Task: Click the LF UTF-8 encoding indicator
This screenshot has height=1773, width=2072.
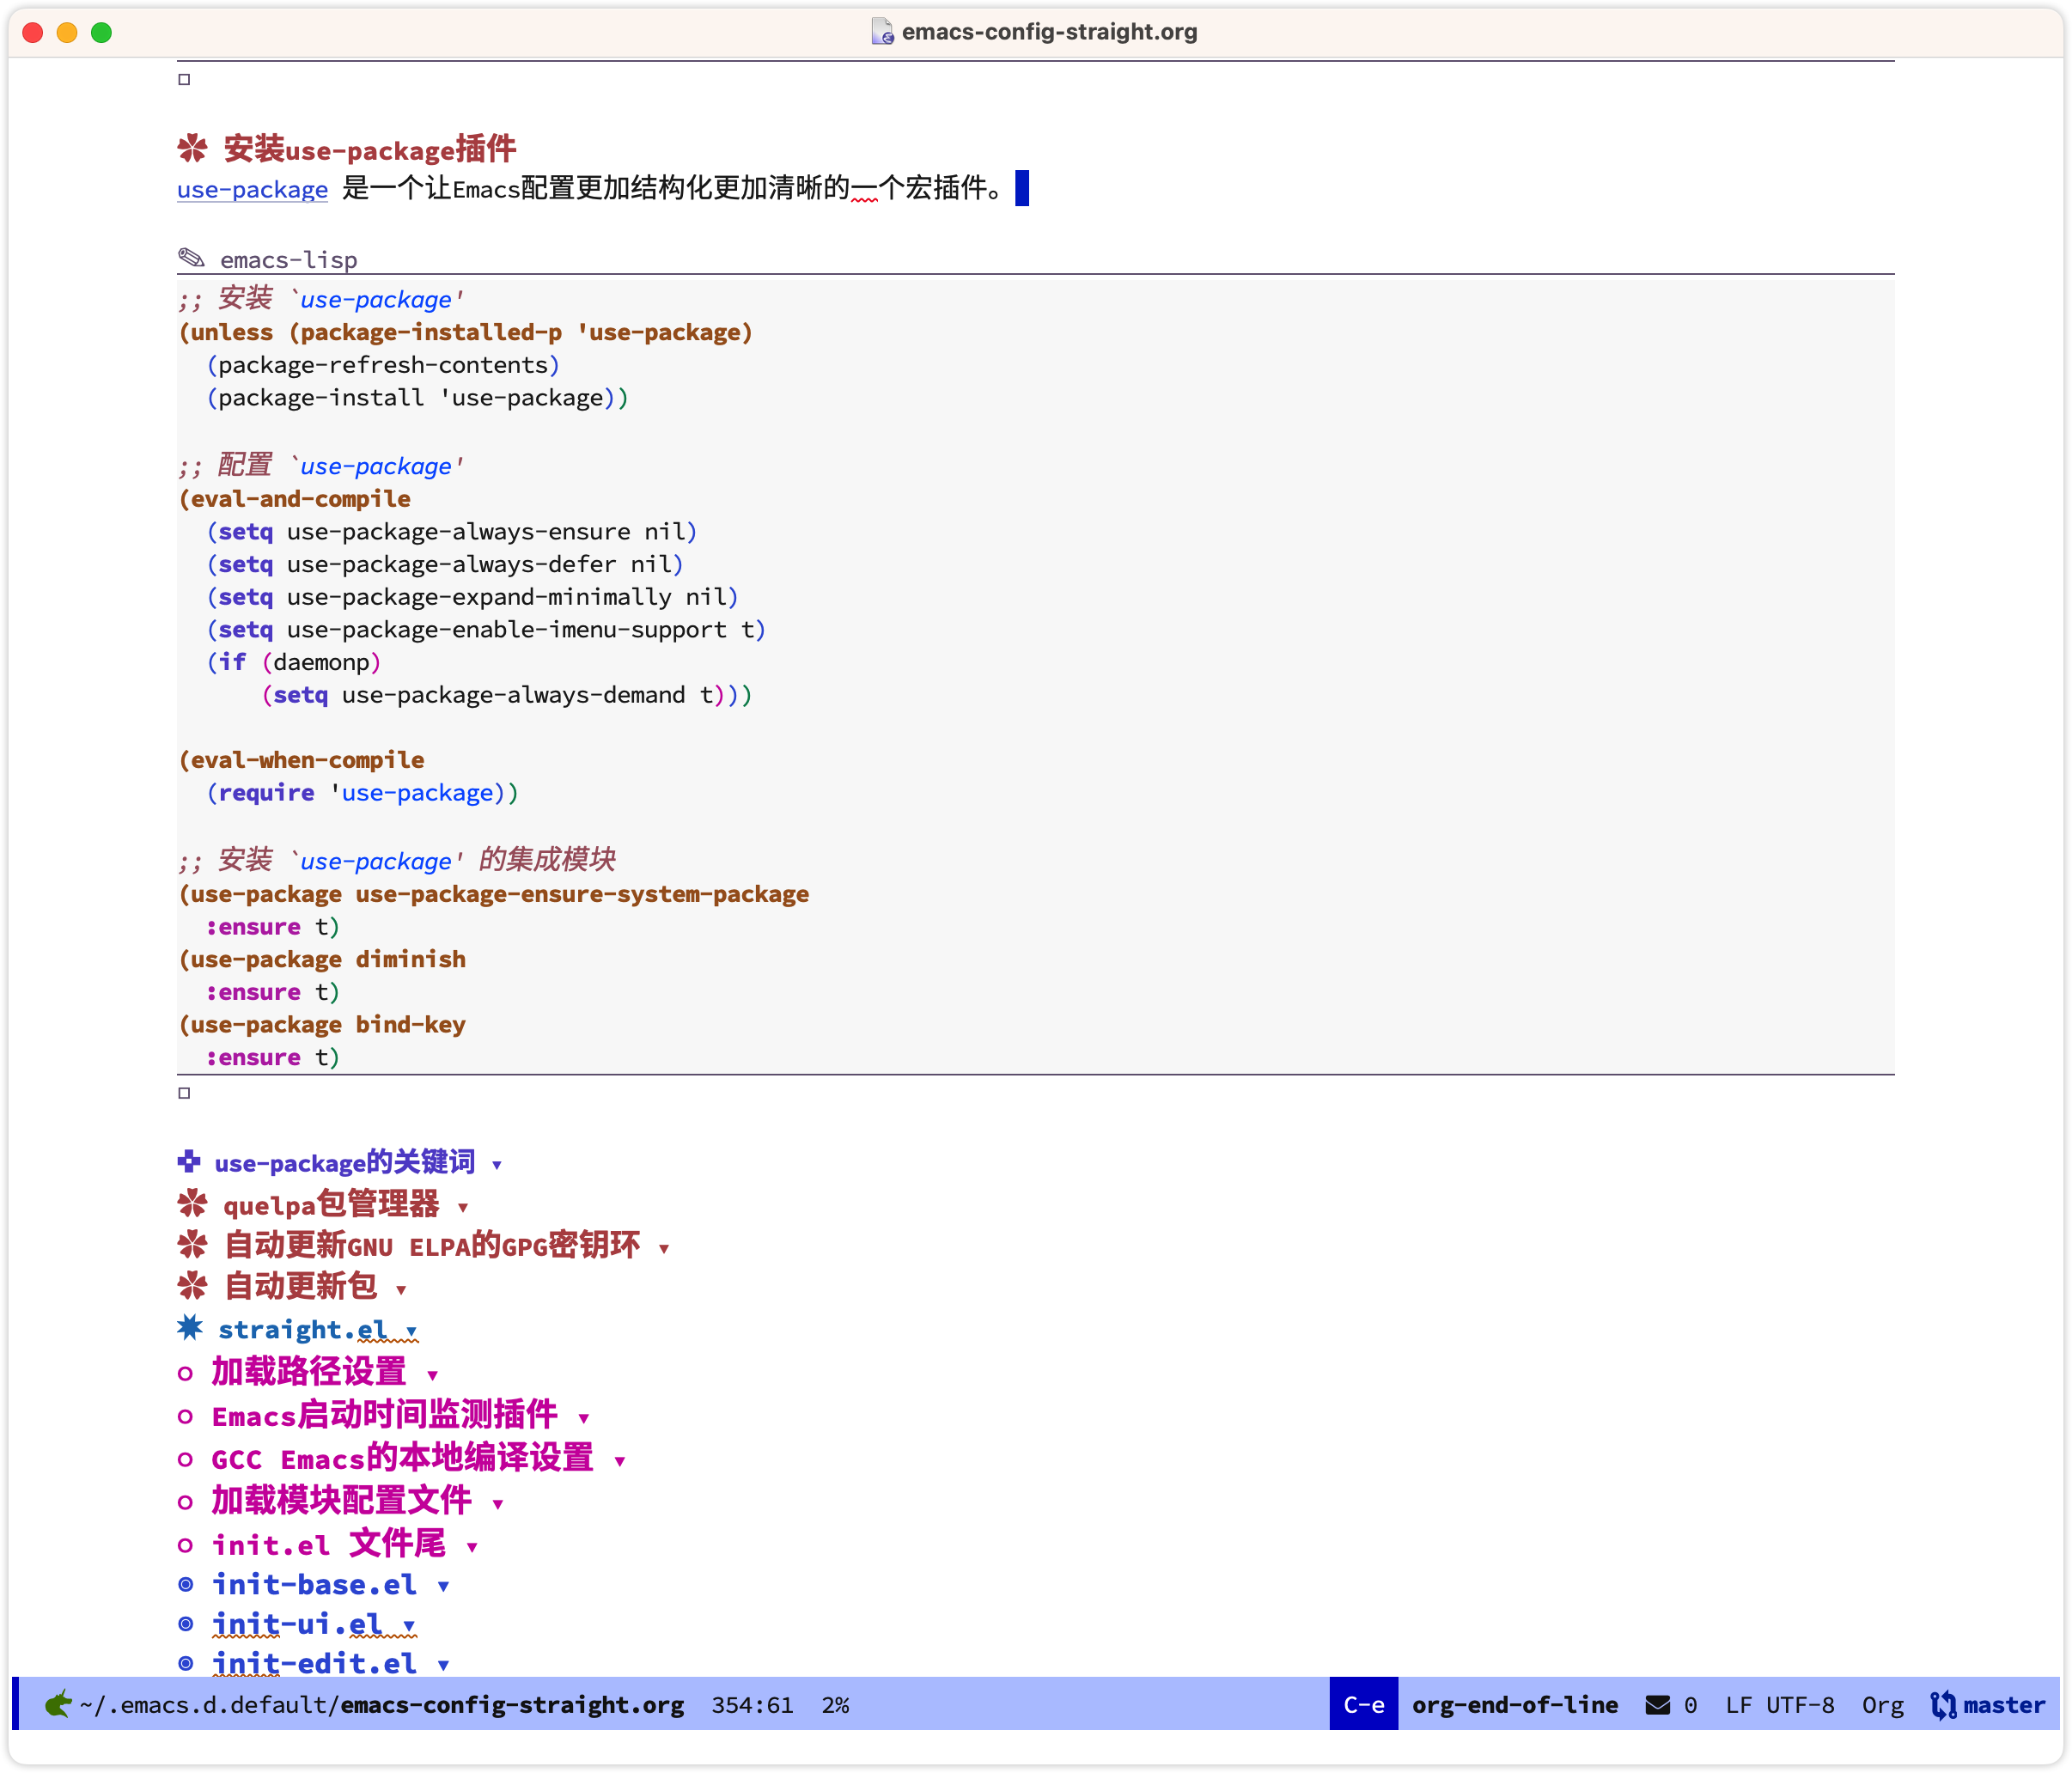Action: [x=1780, y=1705]
